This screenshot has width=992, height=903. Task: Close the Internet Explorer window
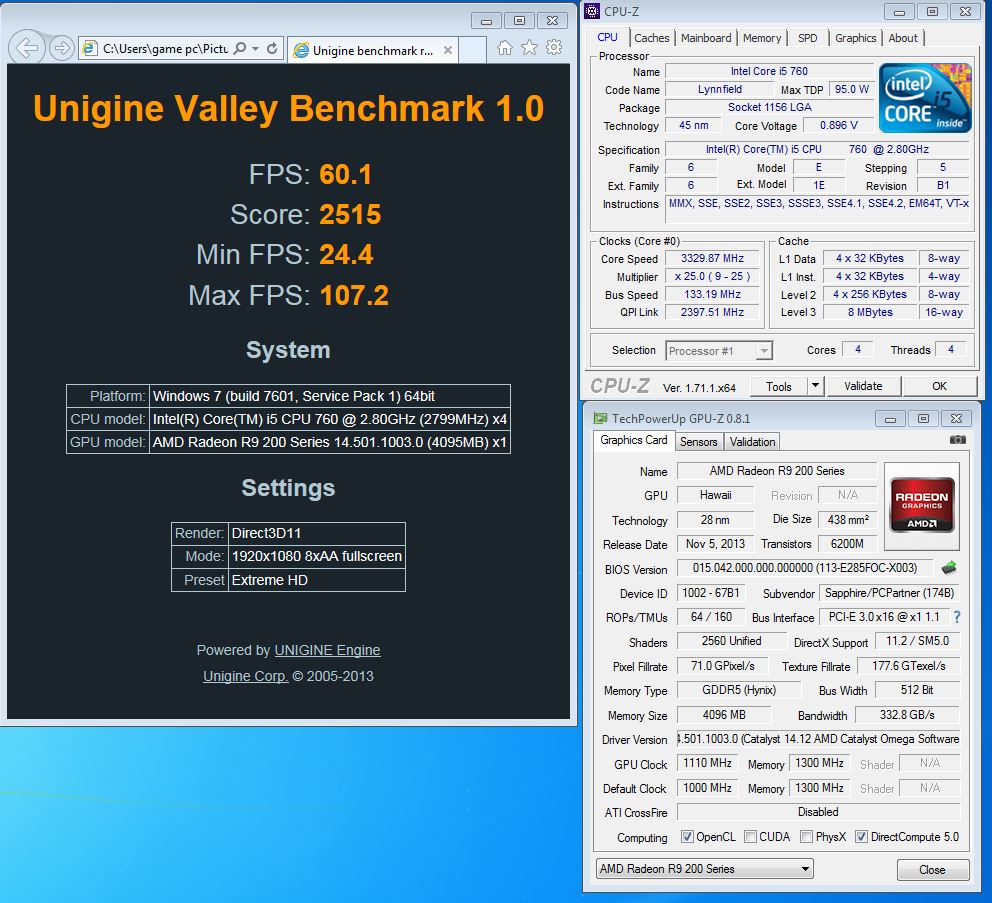point(552,21)
